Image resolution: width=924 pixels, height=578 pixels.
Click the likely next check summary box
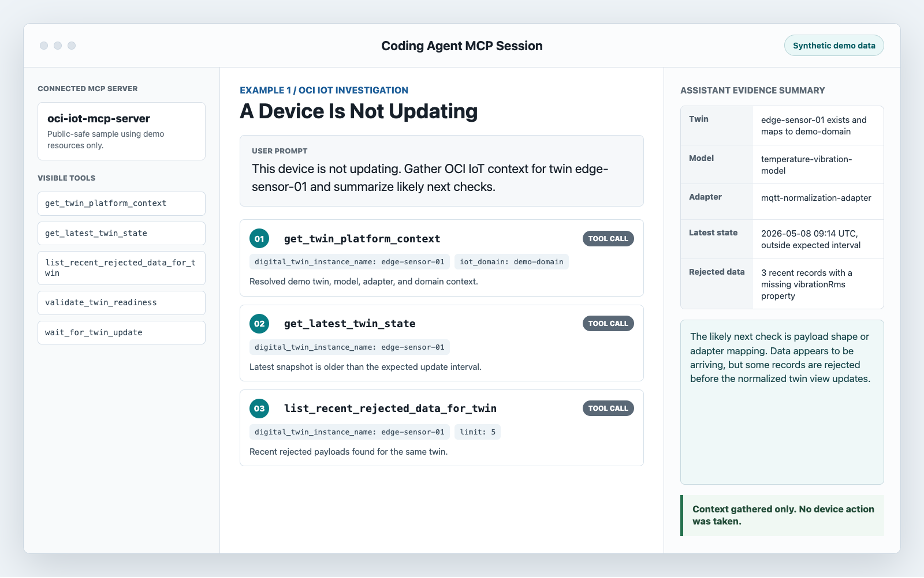point(781,402)
